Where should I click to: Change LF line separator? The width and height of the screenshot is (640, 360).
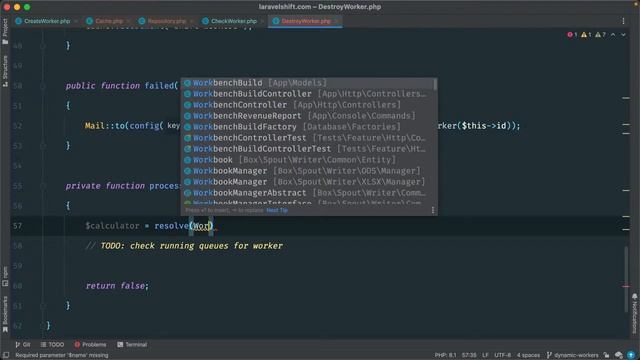pos(485,355)
